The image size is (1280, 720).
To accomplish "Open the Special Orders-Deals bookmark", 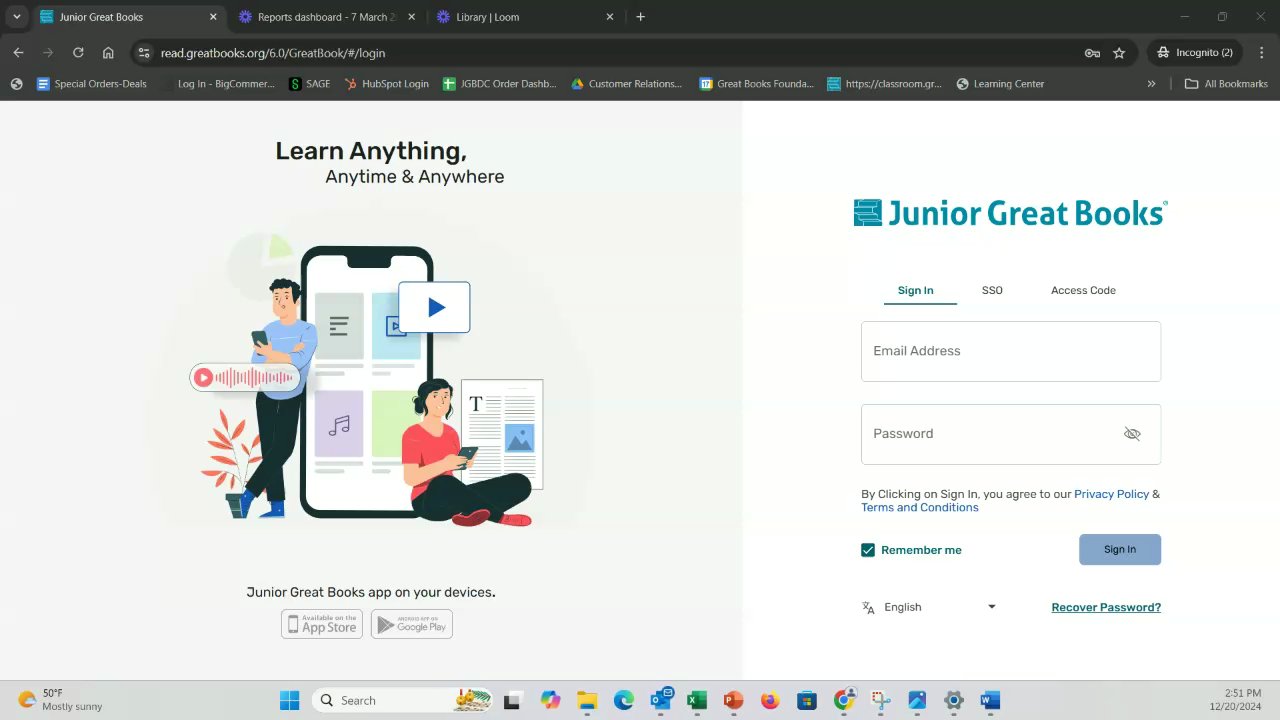I will pyautogui.click(x=92, y=84).
